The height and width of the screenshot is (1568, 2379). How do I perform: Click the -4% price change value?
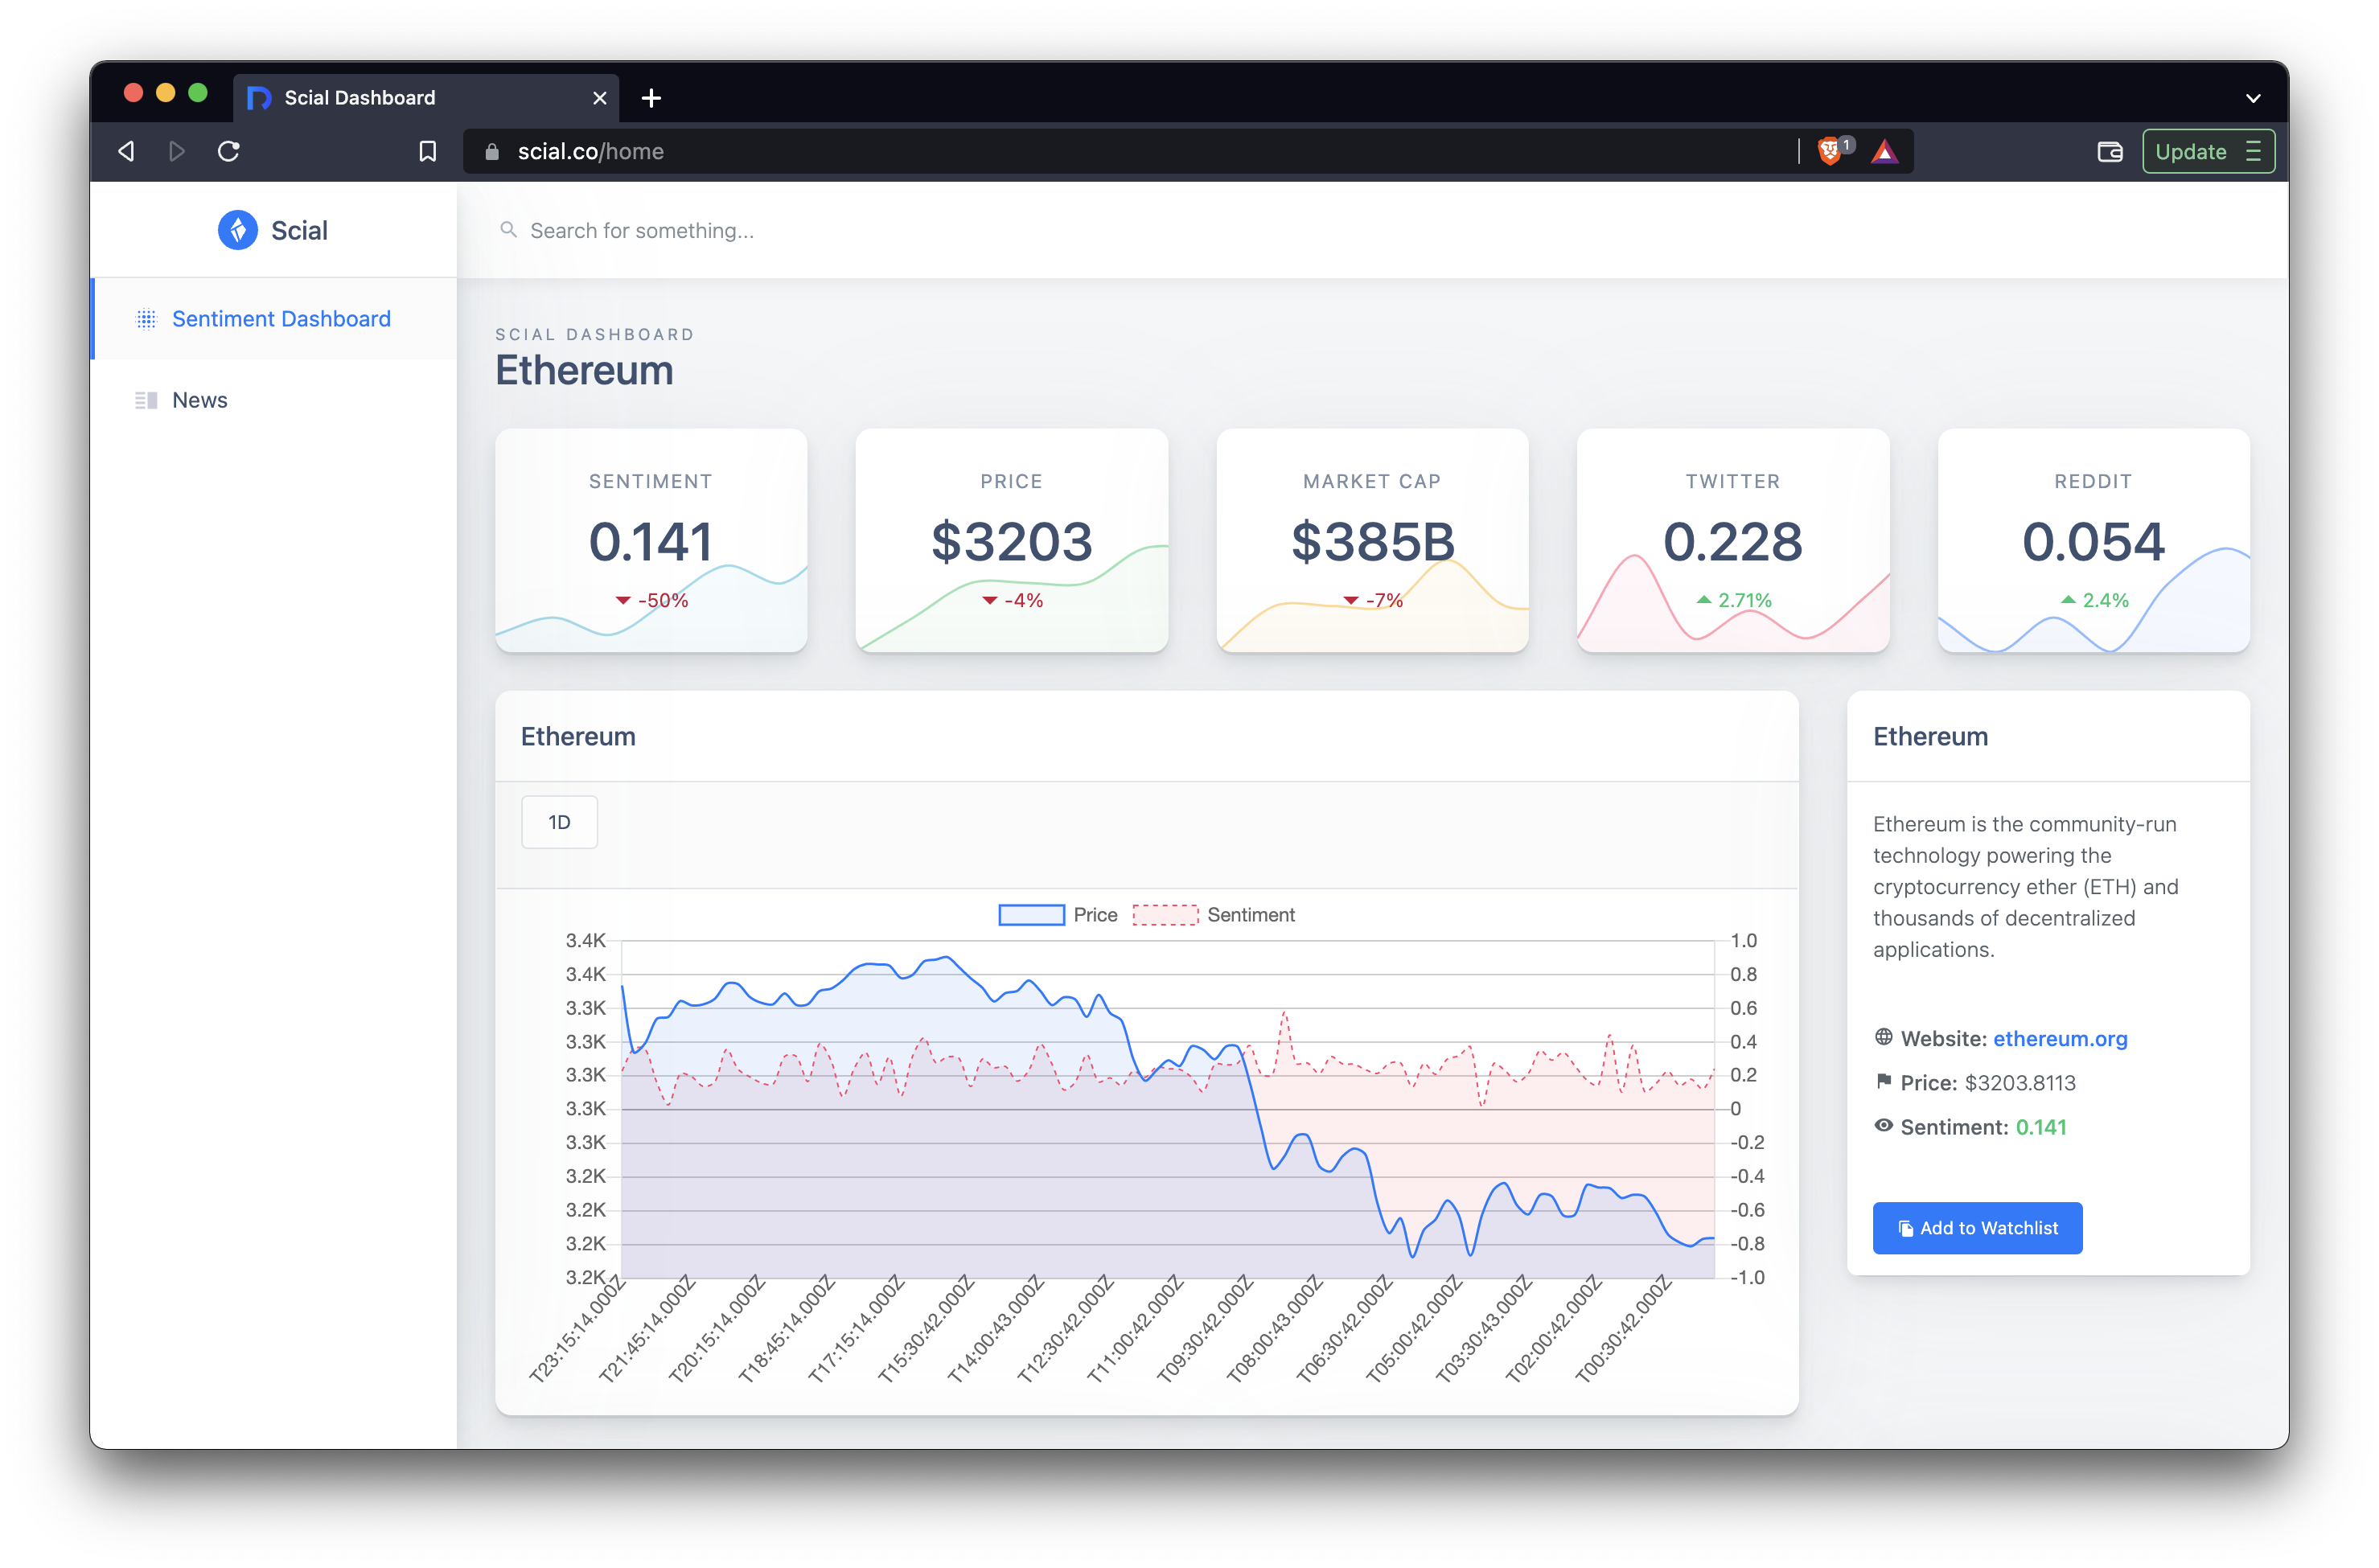click(x=1024, y=600)
